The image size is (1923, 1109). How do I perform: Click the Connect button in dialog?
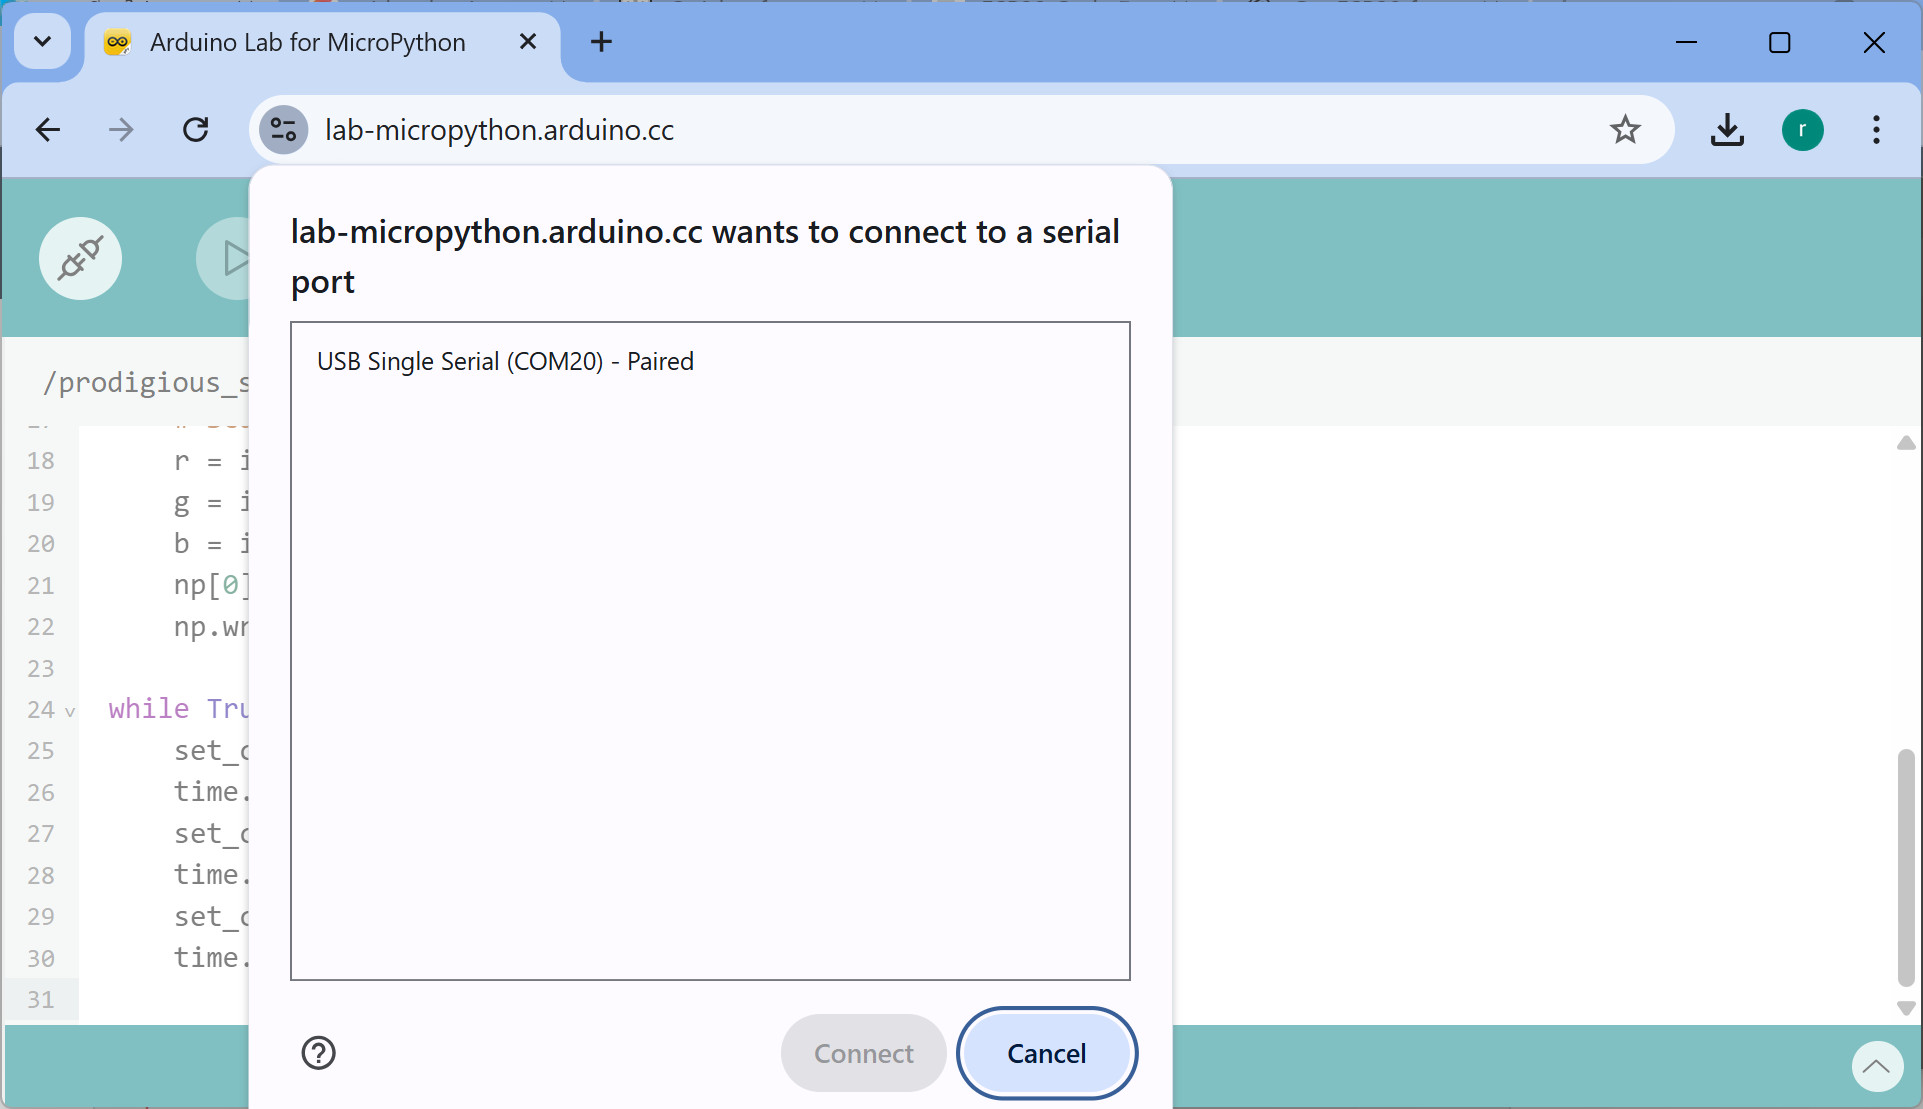pos(863,1053)
